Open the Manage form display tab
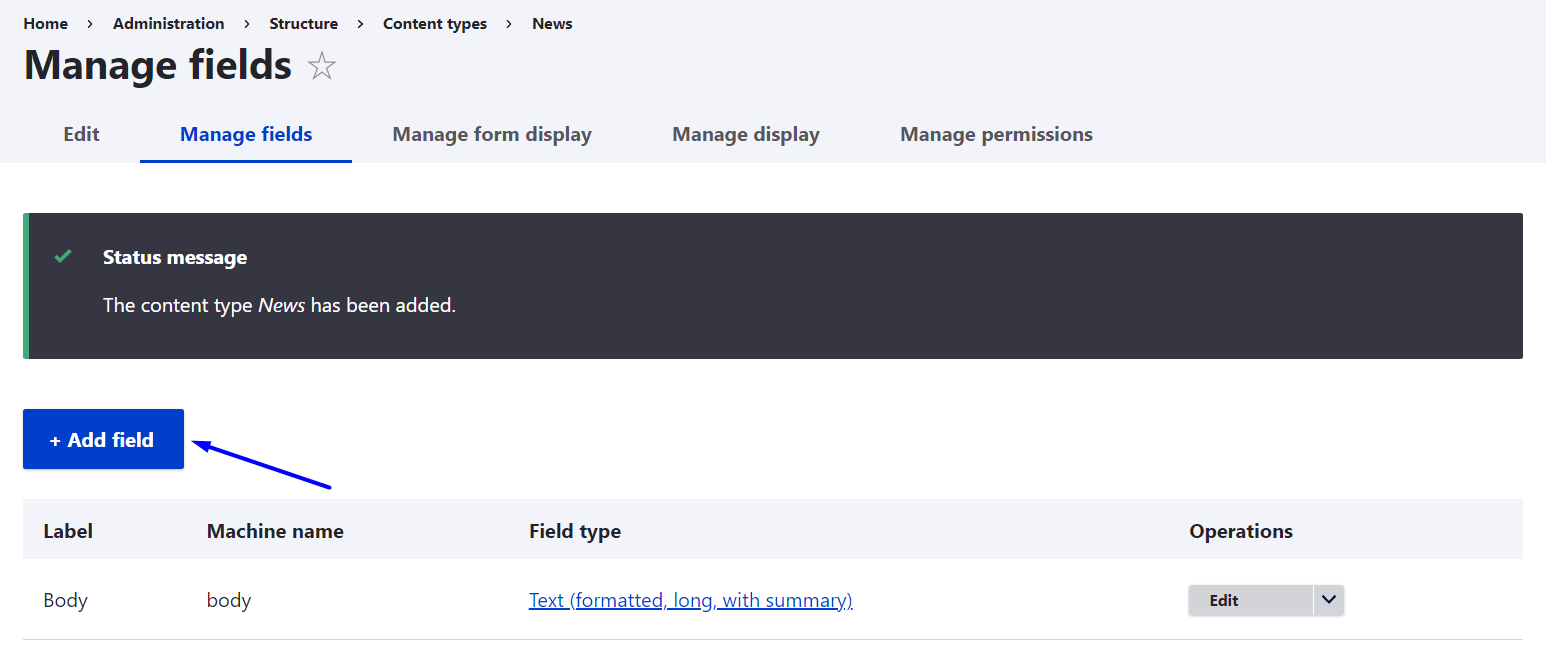 [x=492, y=134]
